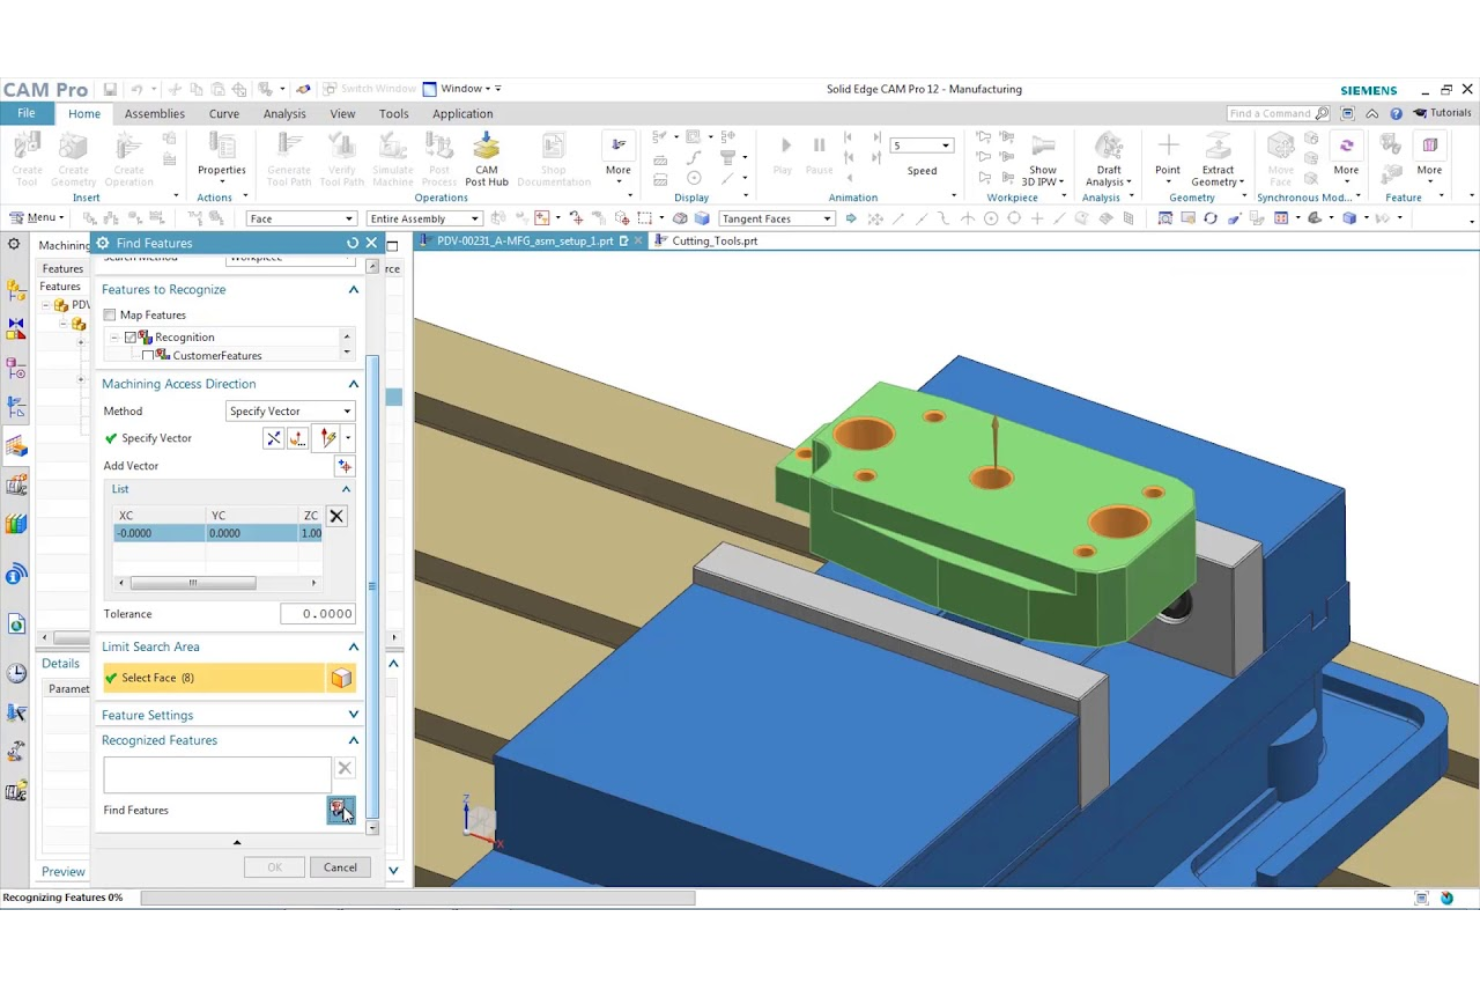
Task: Open the CAM Post Hub tool
Action: (486, 158)
